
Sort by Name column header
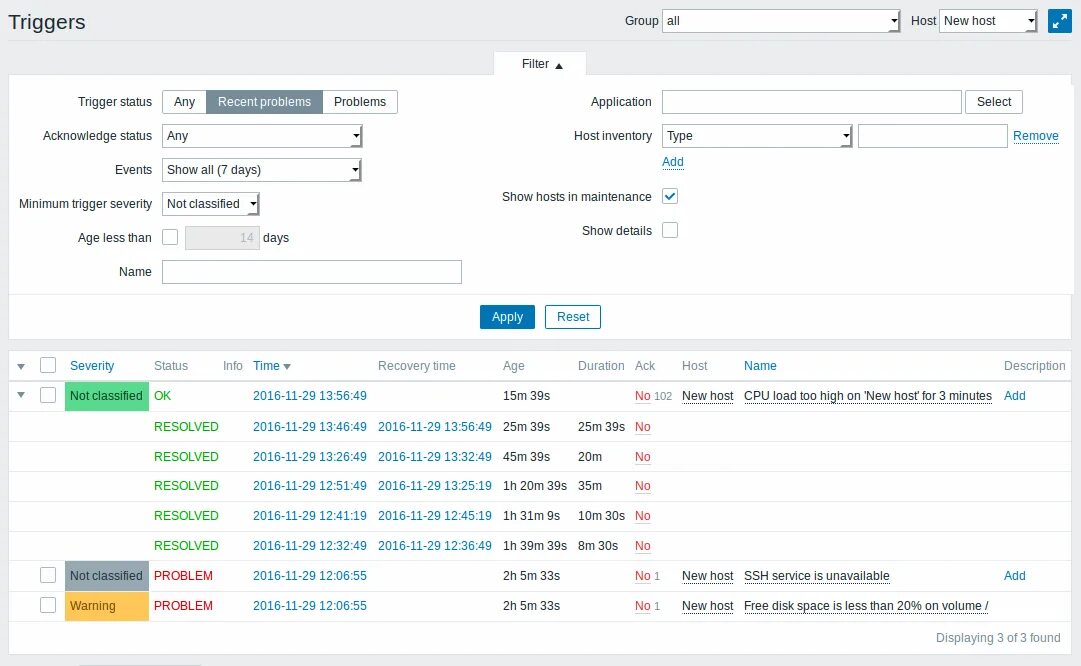[760, 366]
